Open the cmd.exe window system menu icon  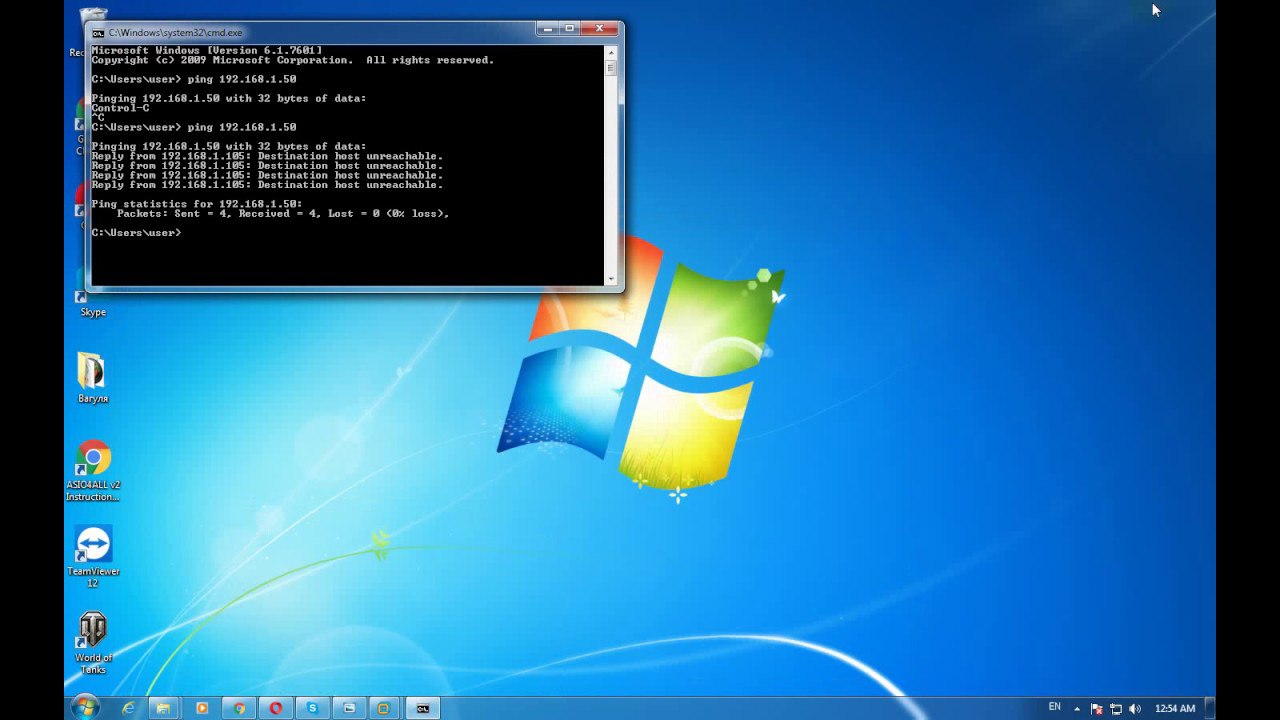[98, 33]
